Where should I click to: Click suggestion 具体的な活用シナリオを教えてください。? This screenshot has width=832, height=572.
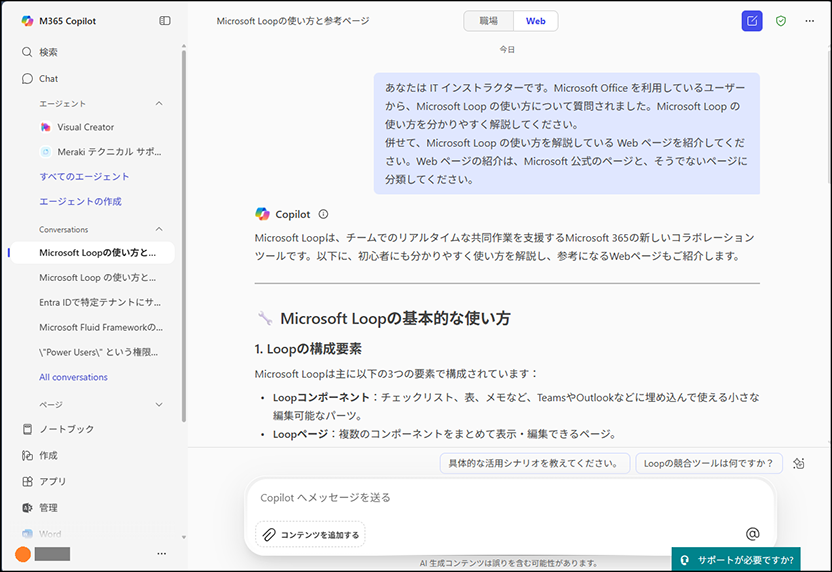[535, 463]
